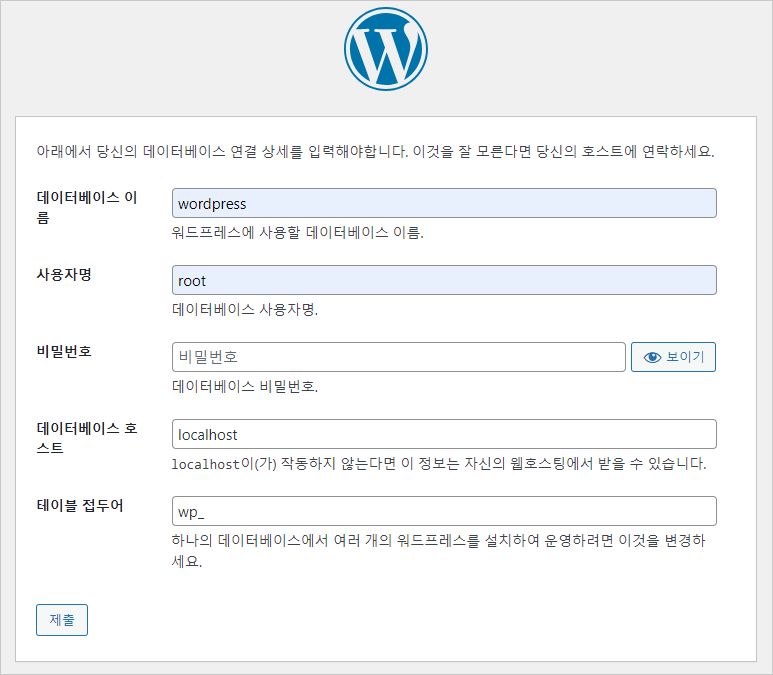Click into the empty 비밀번호 password field
The image size is (773, 675).
pos(399,357)
